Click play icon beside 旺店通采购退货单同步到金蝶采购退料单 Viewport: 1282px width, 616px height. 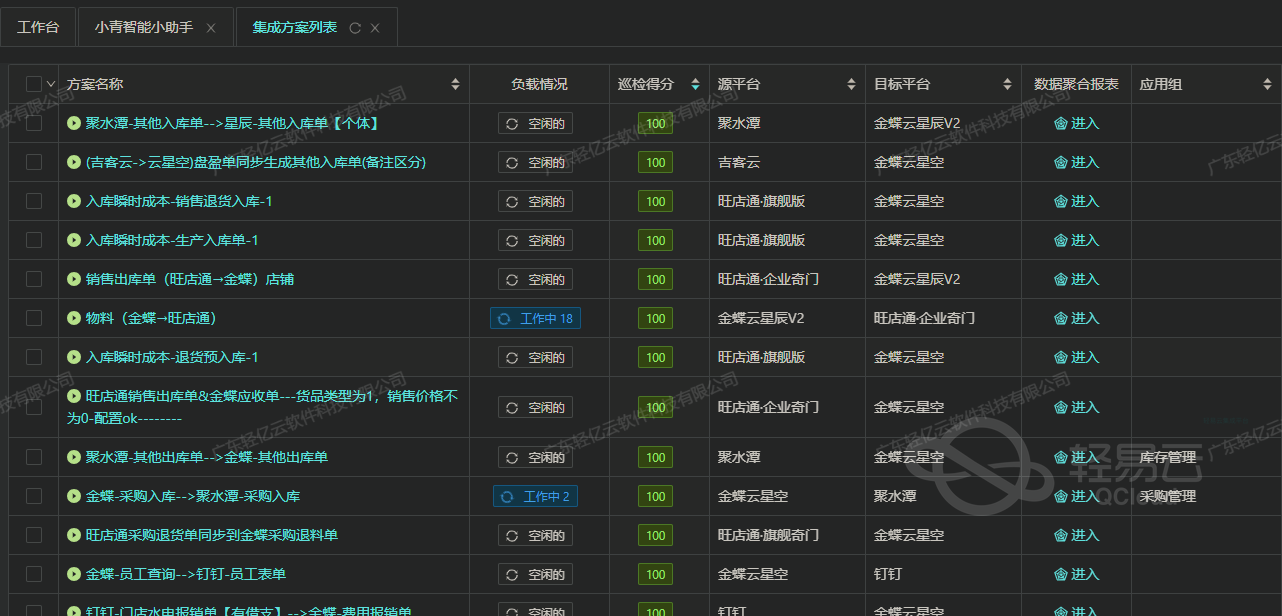click(74, 535)
